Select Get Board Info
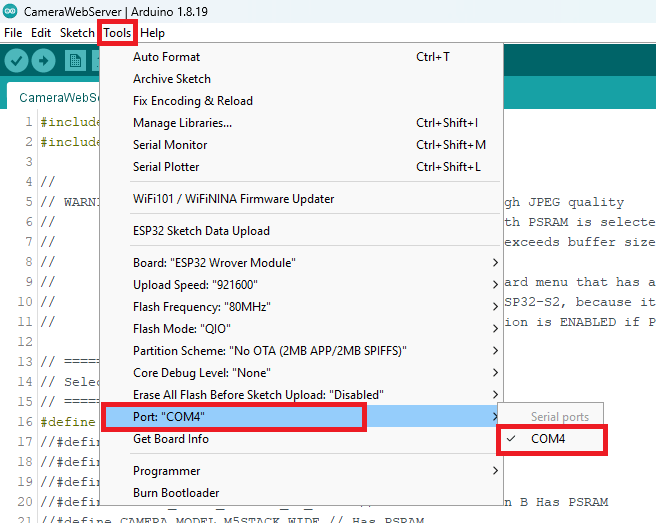Screen dimensions: 656x523 tap(170, 439)
